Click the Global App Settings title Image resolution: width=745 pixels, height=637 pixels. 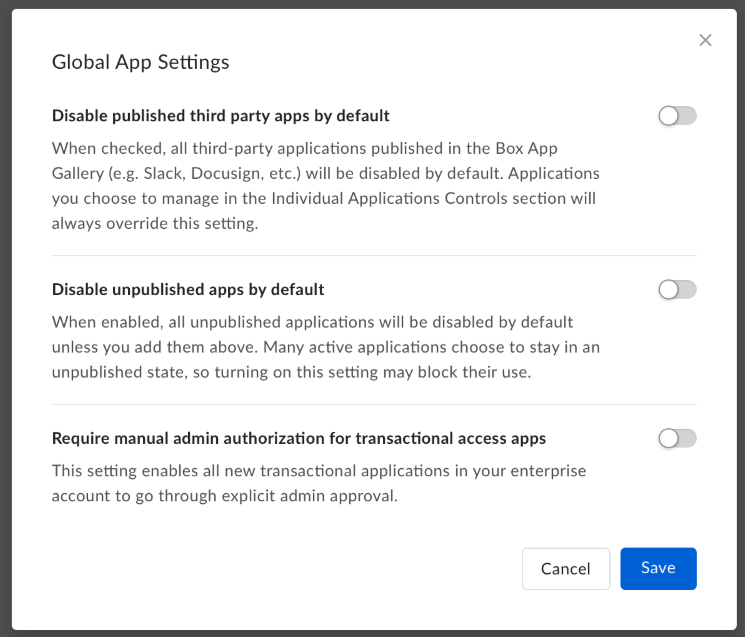click(140, 62)
